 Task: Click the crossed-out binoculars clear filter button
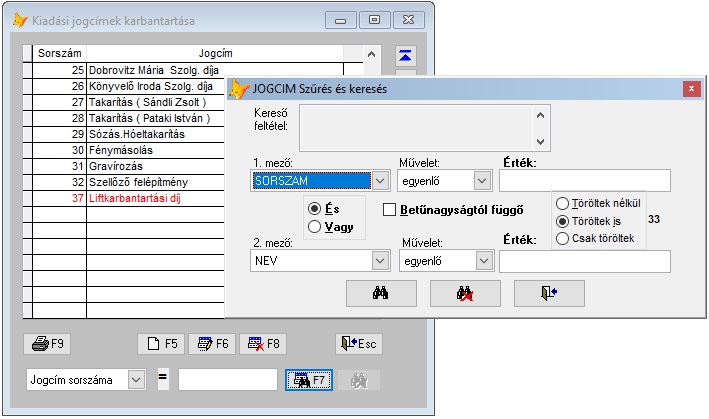pyautogui.click(x=465, y=293)
